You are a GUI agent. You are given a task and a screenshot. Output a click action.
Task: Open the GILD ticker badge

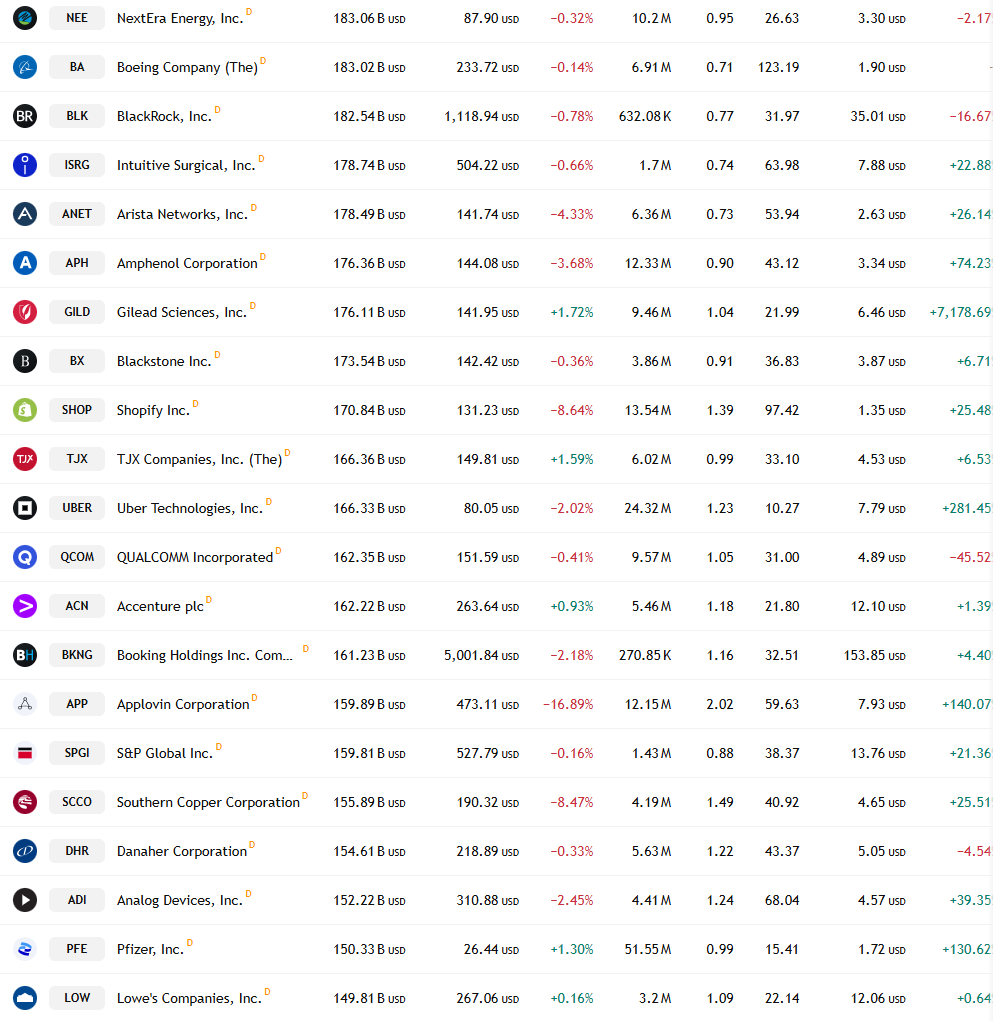pos(77,312)
